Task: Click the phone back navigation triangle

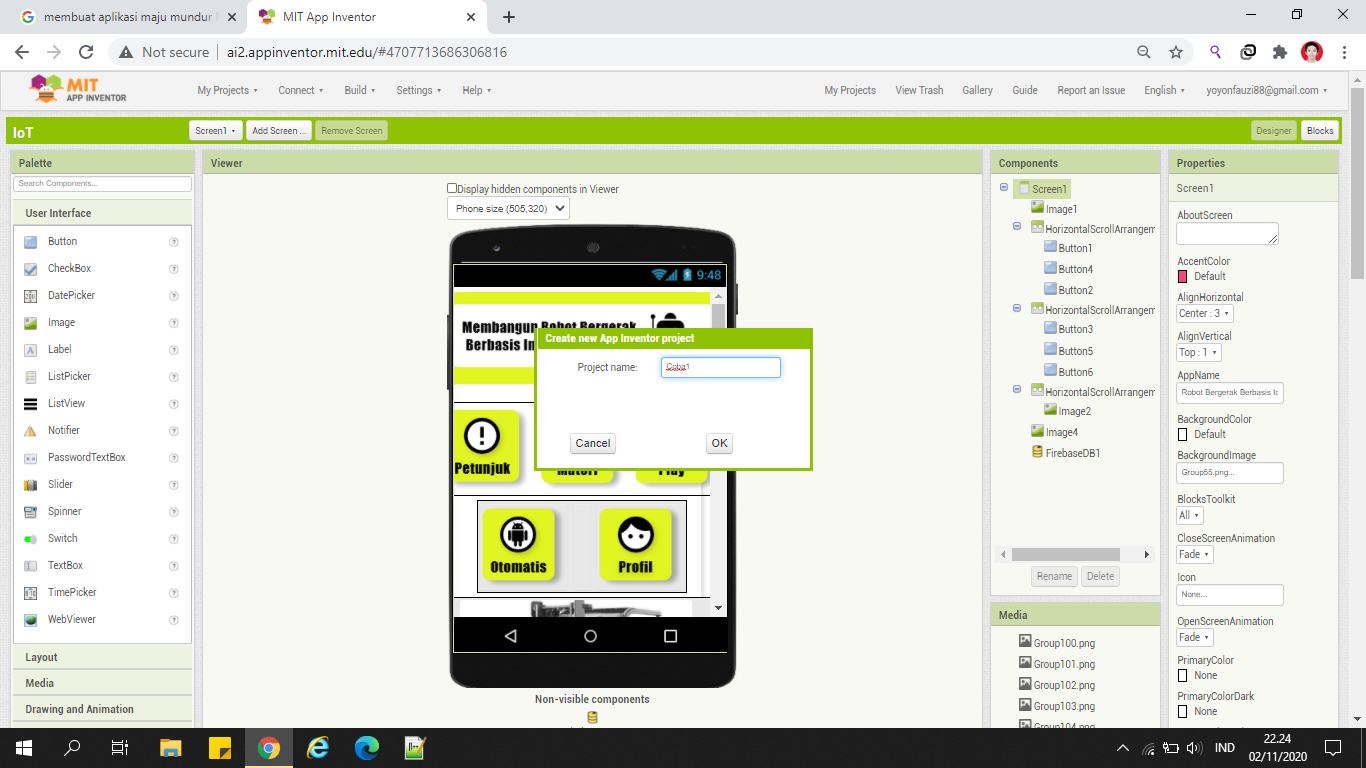Action: point(510,636)
